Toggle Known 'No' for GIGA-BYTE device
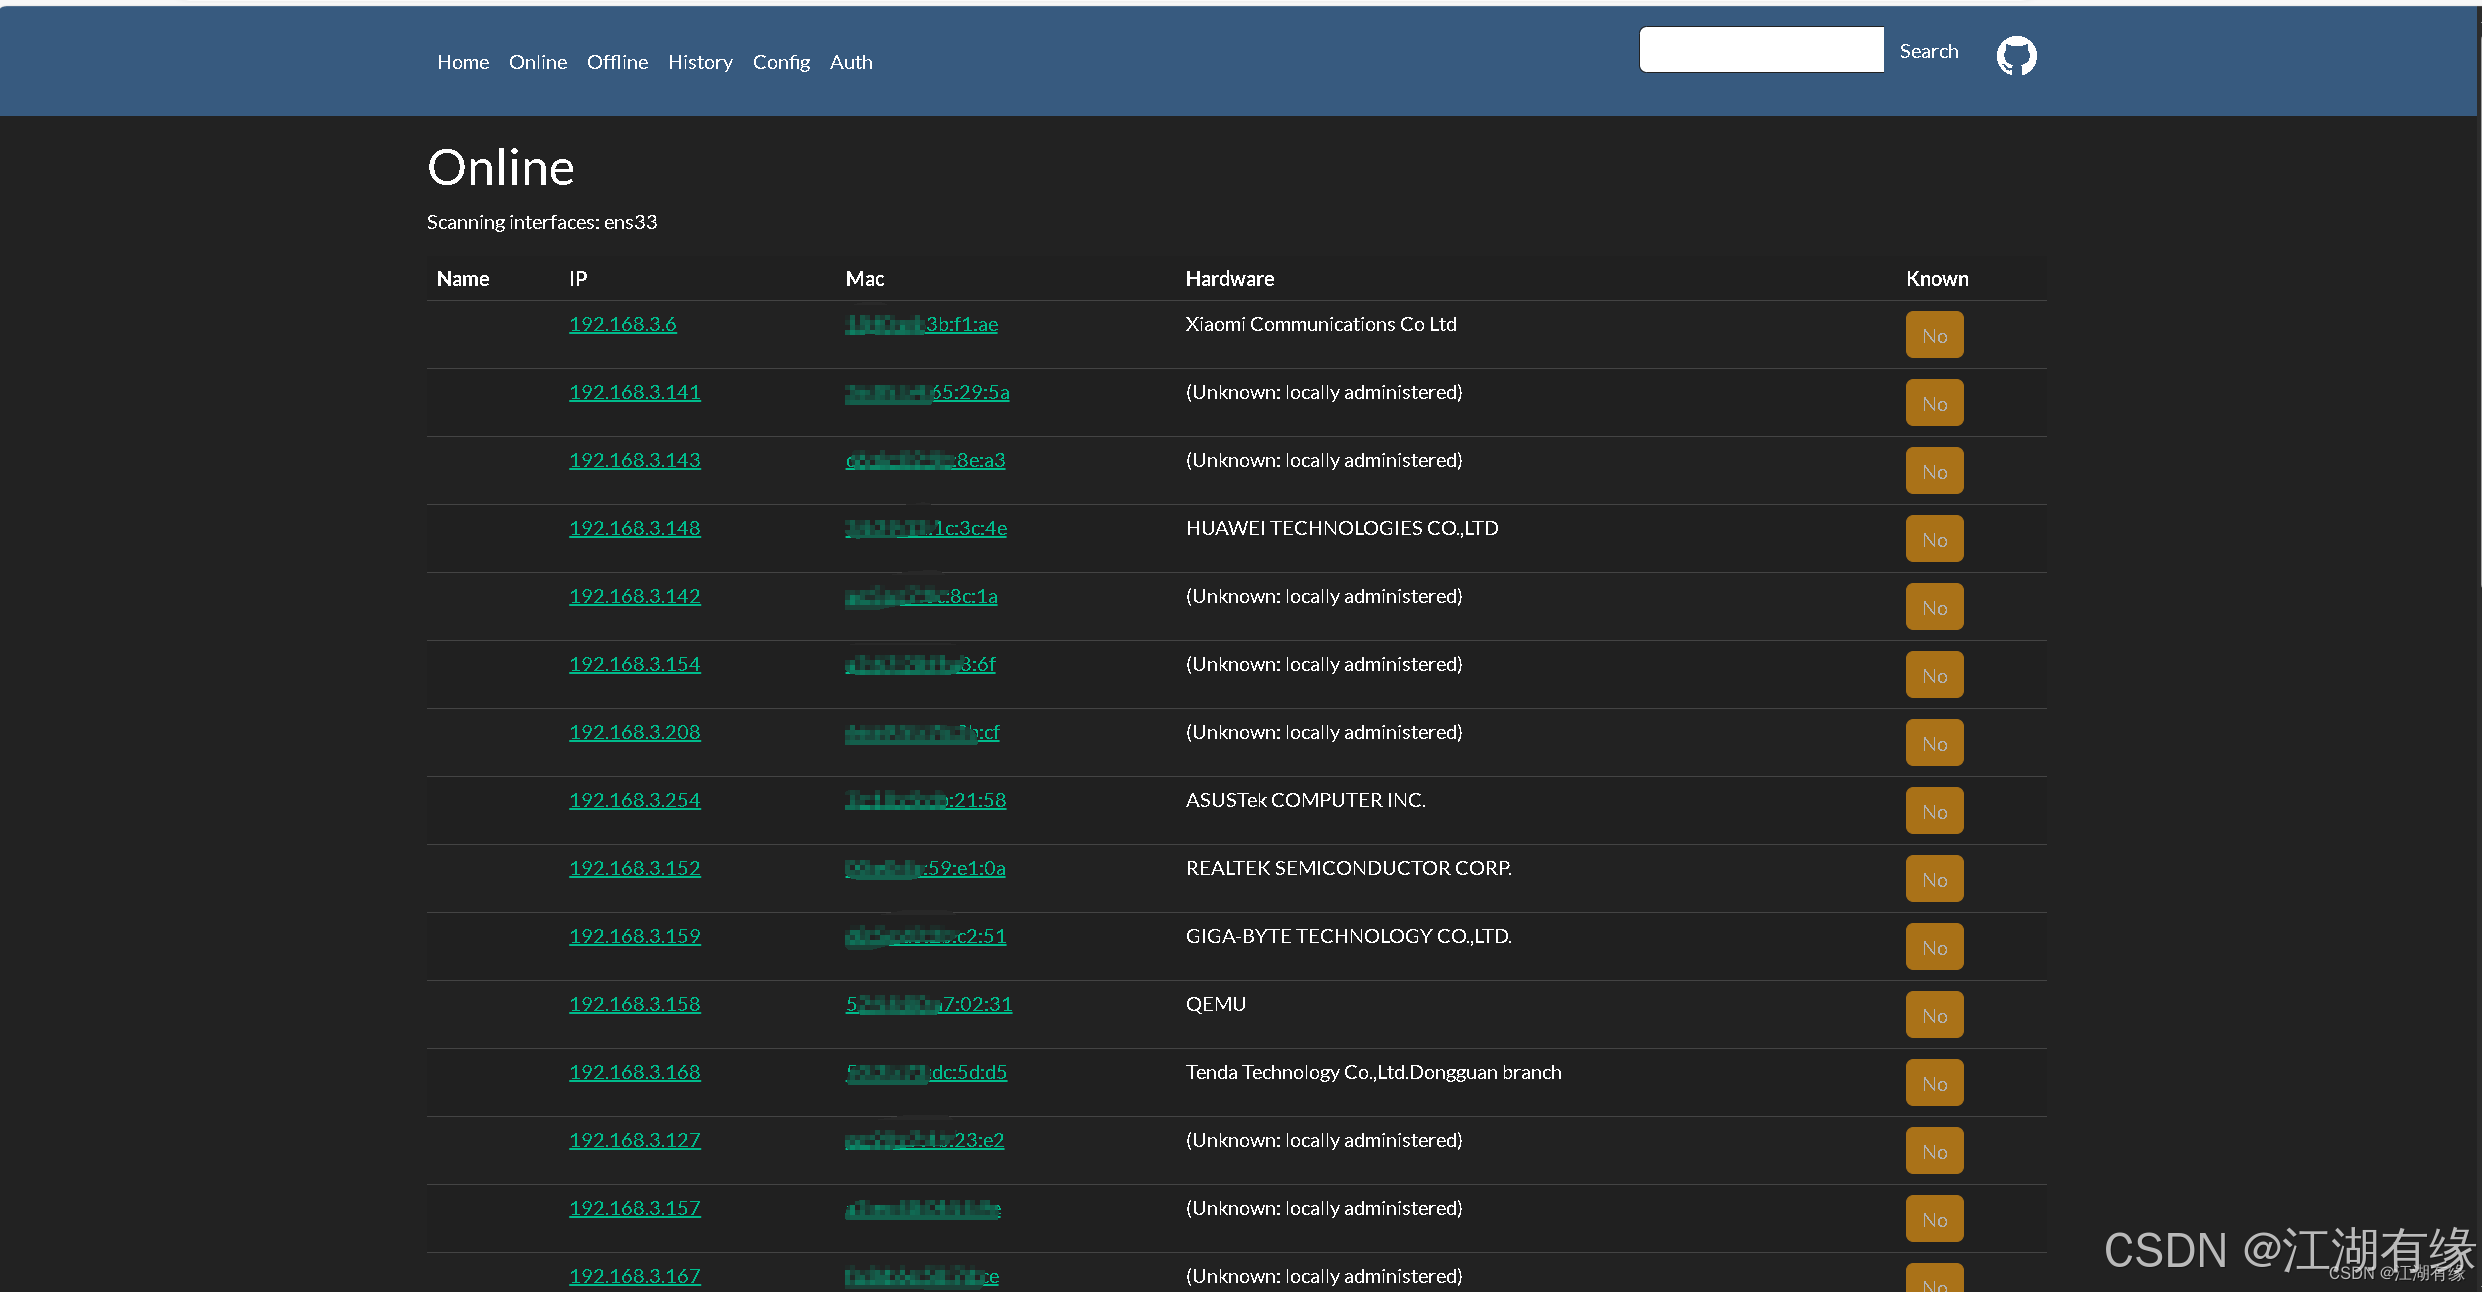Viewport: 2482px width, 1292px height. (1934, 947)
